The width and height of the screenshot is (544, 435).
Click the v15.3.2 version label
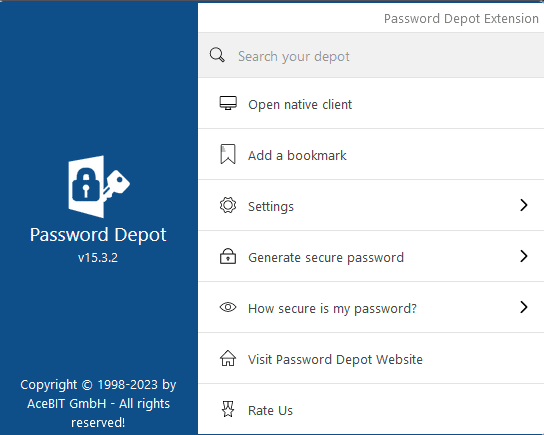98,258
